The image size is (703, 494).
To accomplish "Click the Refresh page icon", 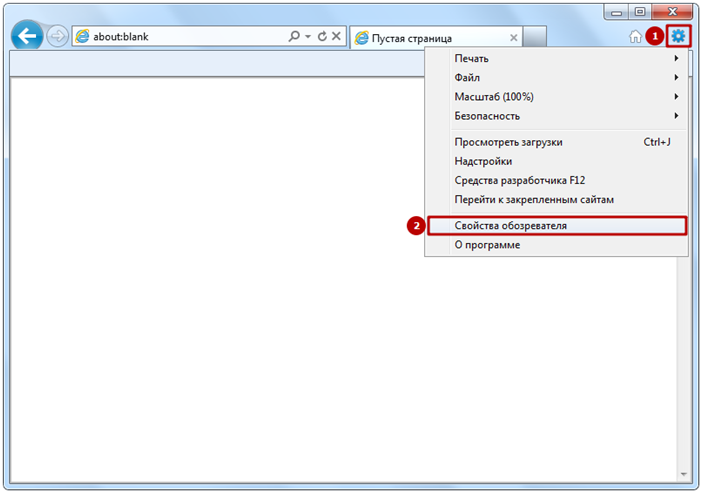I will (x=322, y=37).
